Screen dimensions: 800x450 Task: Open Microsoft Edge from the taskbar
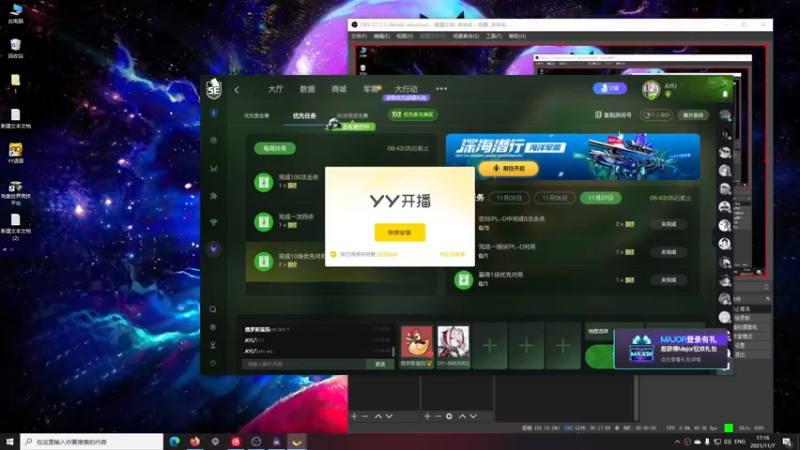coord(174,441)
